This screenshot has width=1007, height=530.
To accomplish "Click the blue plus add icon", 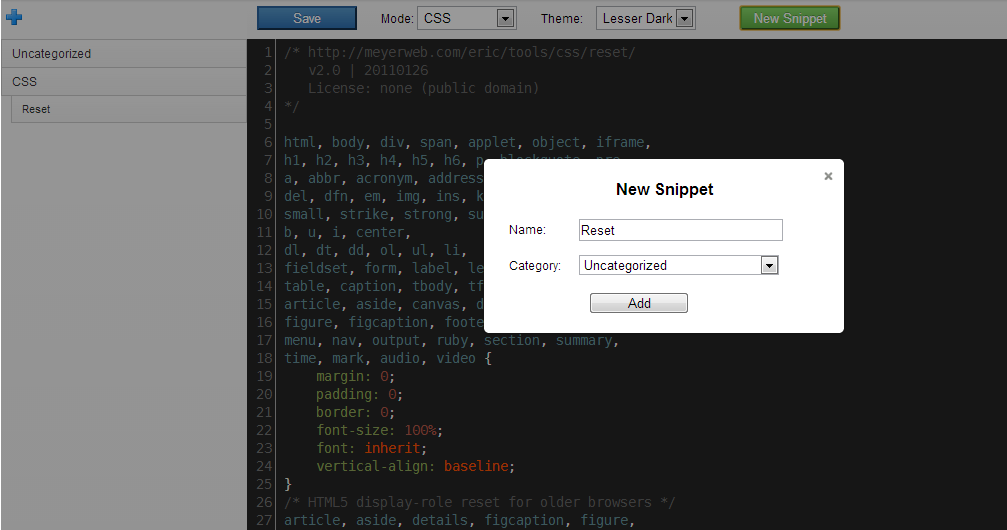I will coord(14,17).
